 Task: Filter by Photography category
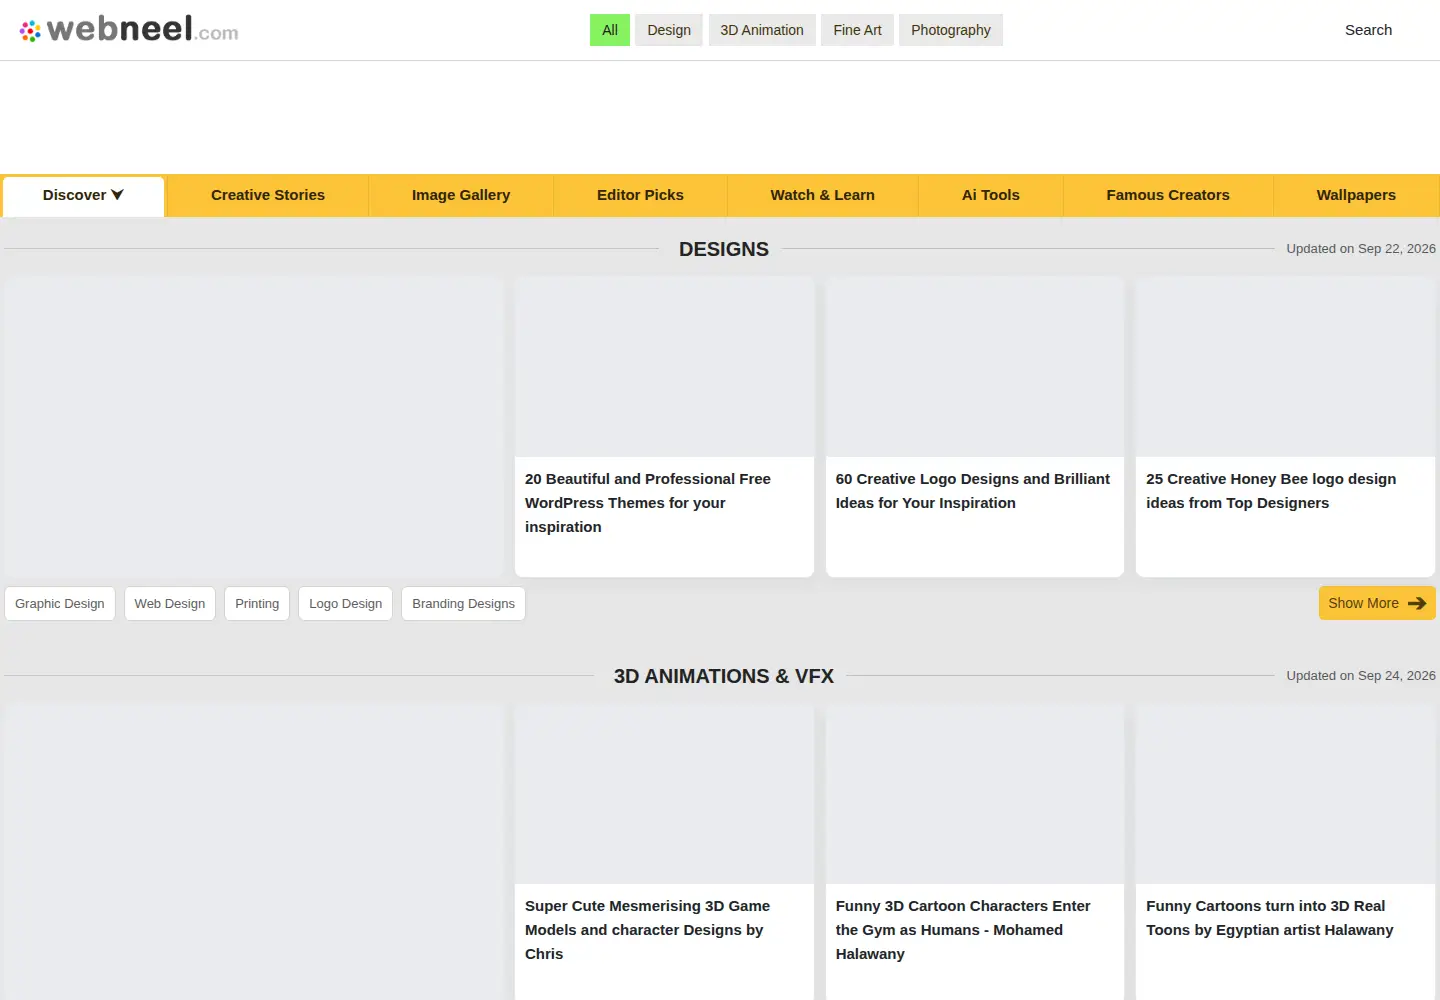951,30
